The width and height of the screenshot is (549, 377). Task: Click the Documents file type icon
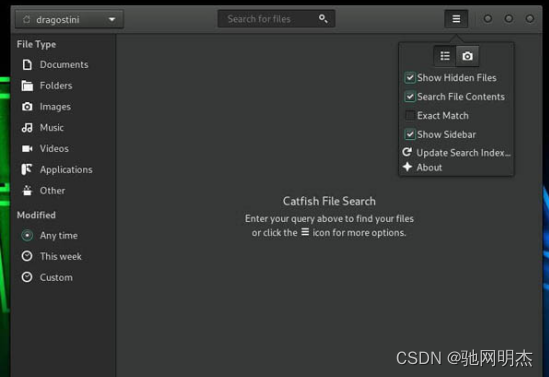[x=27, y=65]
